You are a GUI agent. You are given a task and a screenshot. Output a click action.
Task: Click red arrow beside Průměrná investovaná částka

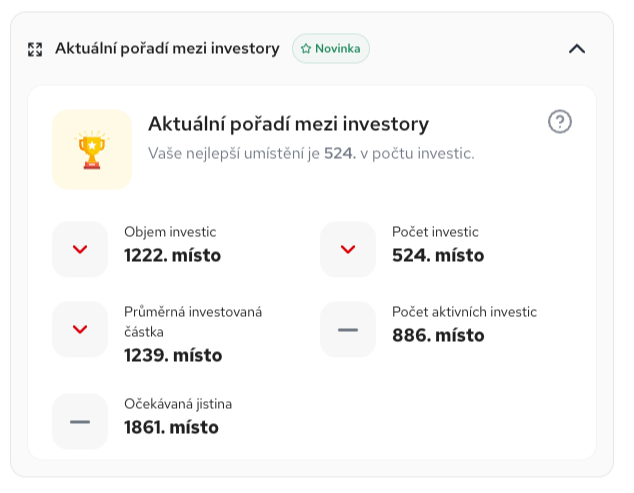pyautogui.click(x=80, y=329)
